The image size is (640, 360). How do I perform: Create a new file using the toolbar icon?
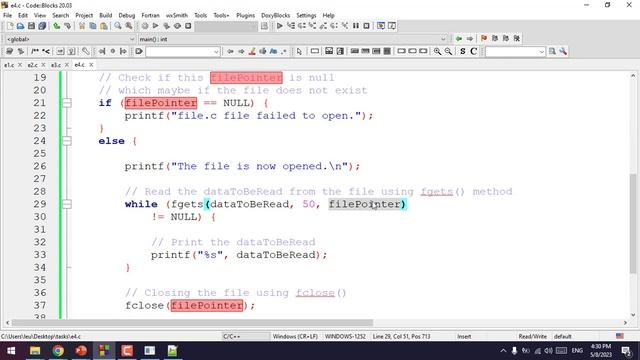(10, 26)
